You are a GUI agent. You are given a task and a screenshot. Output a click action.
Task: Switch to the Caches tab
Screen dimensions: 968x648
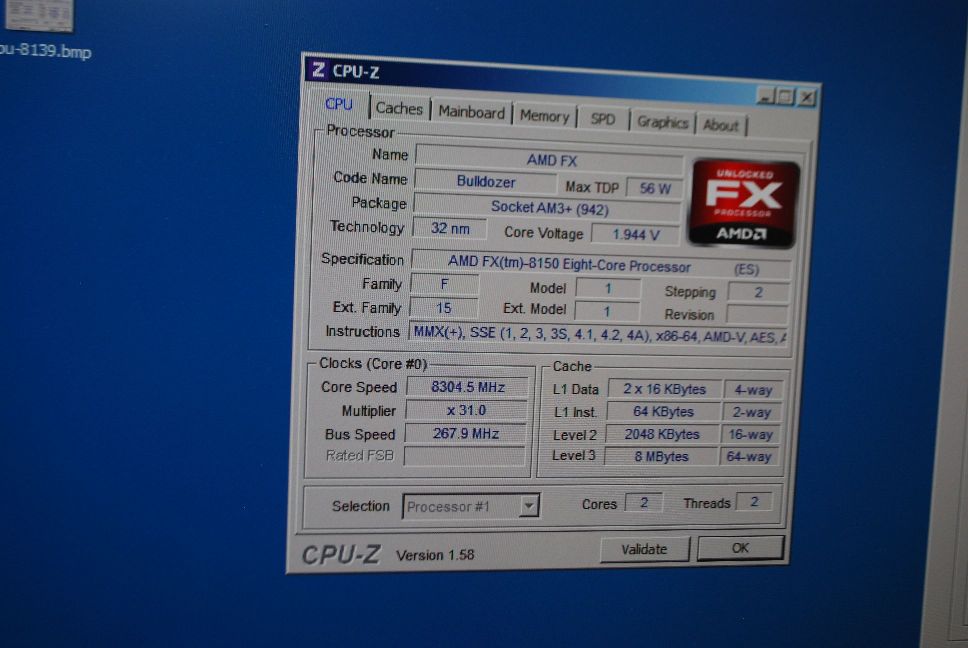tap(399, 108)
